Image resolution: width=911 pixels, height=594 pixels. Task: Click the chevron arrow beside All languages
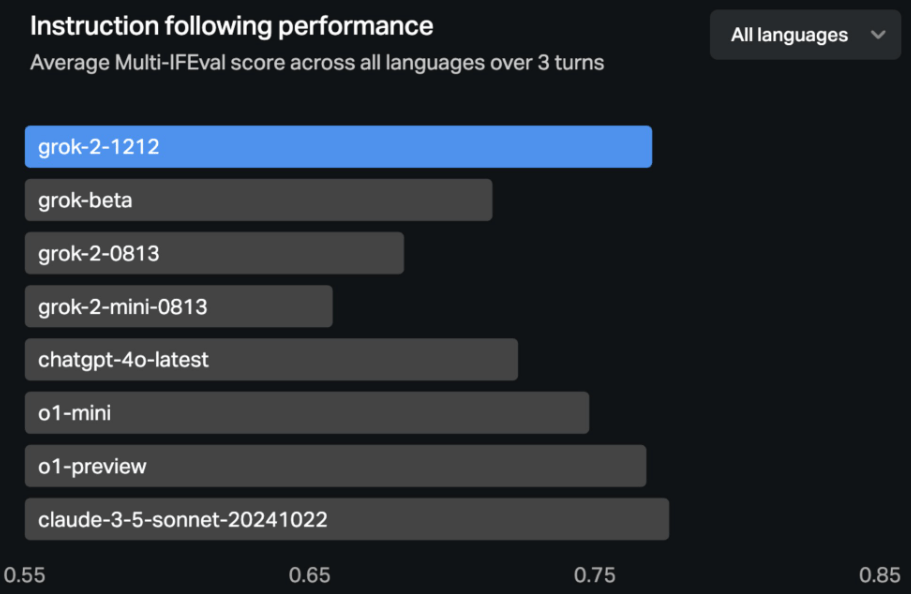878,35
